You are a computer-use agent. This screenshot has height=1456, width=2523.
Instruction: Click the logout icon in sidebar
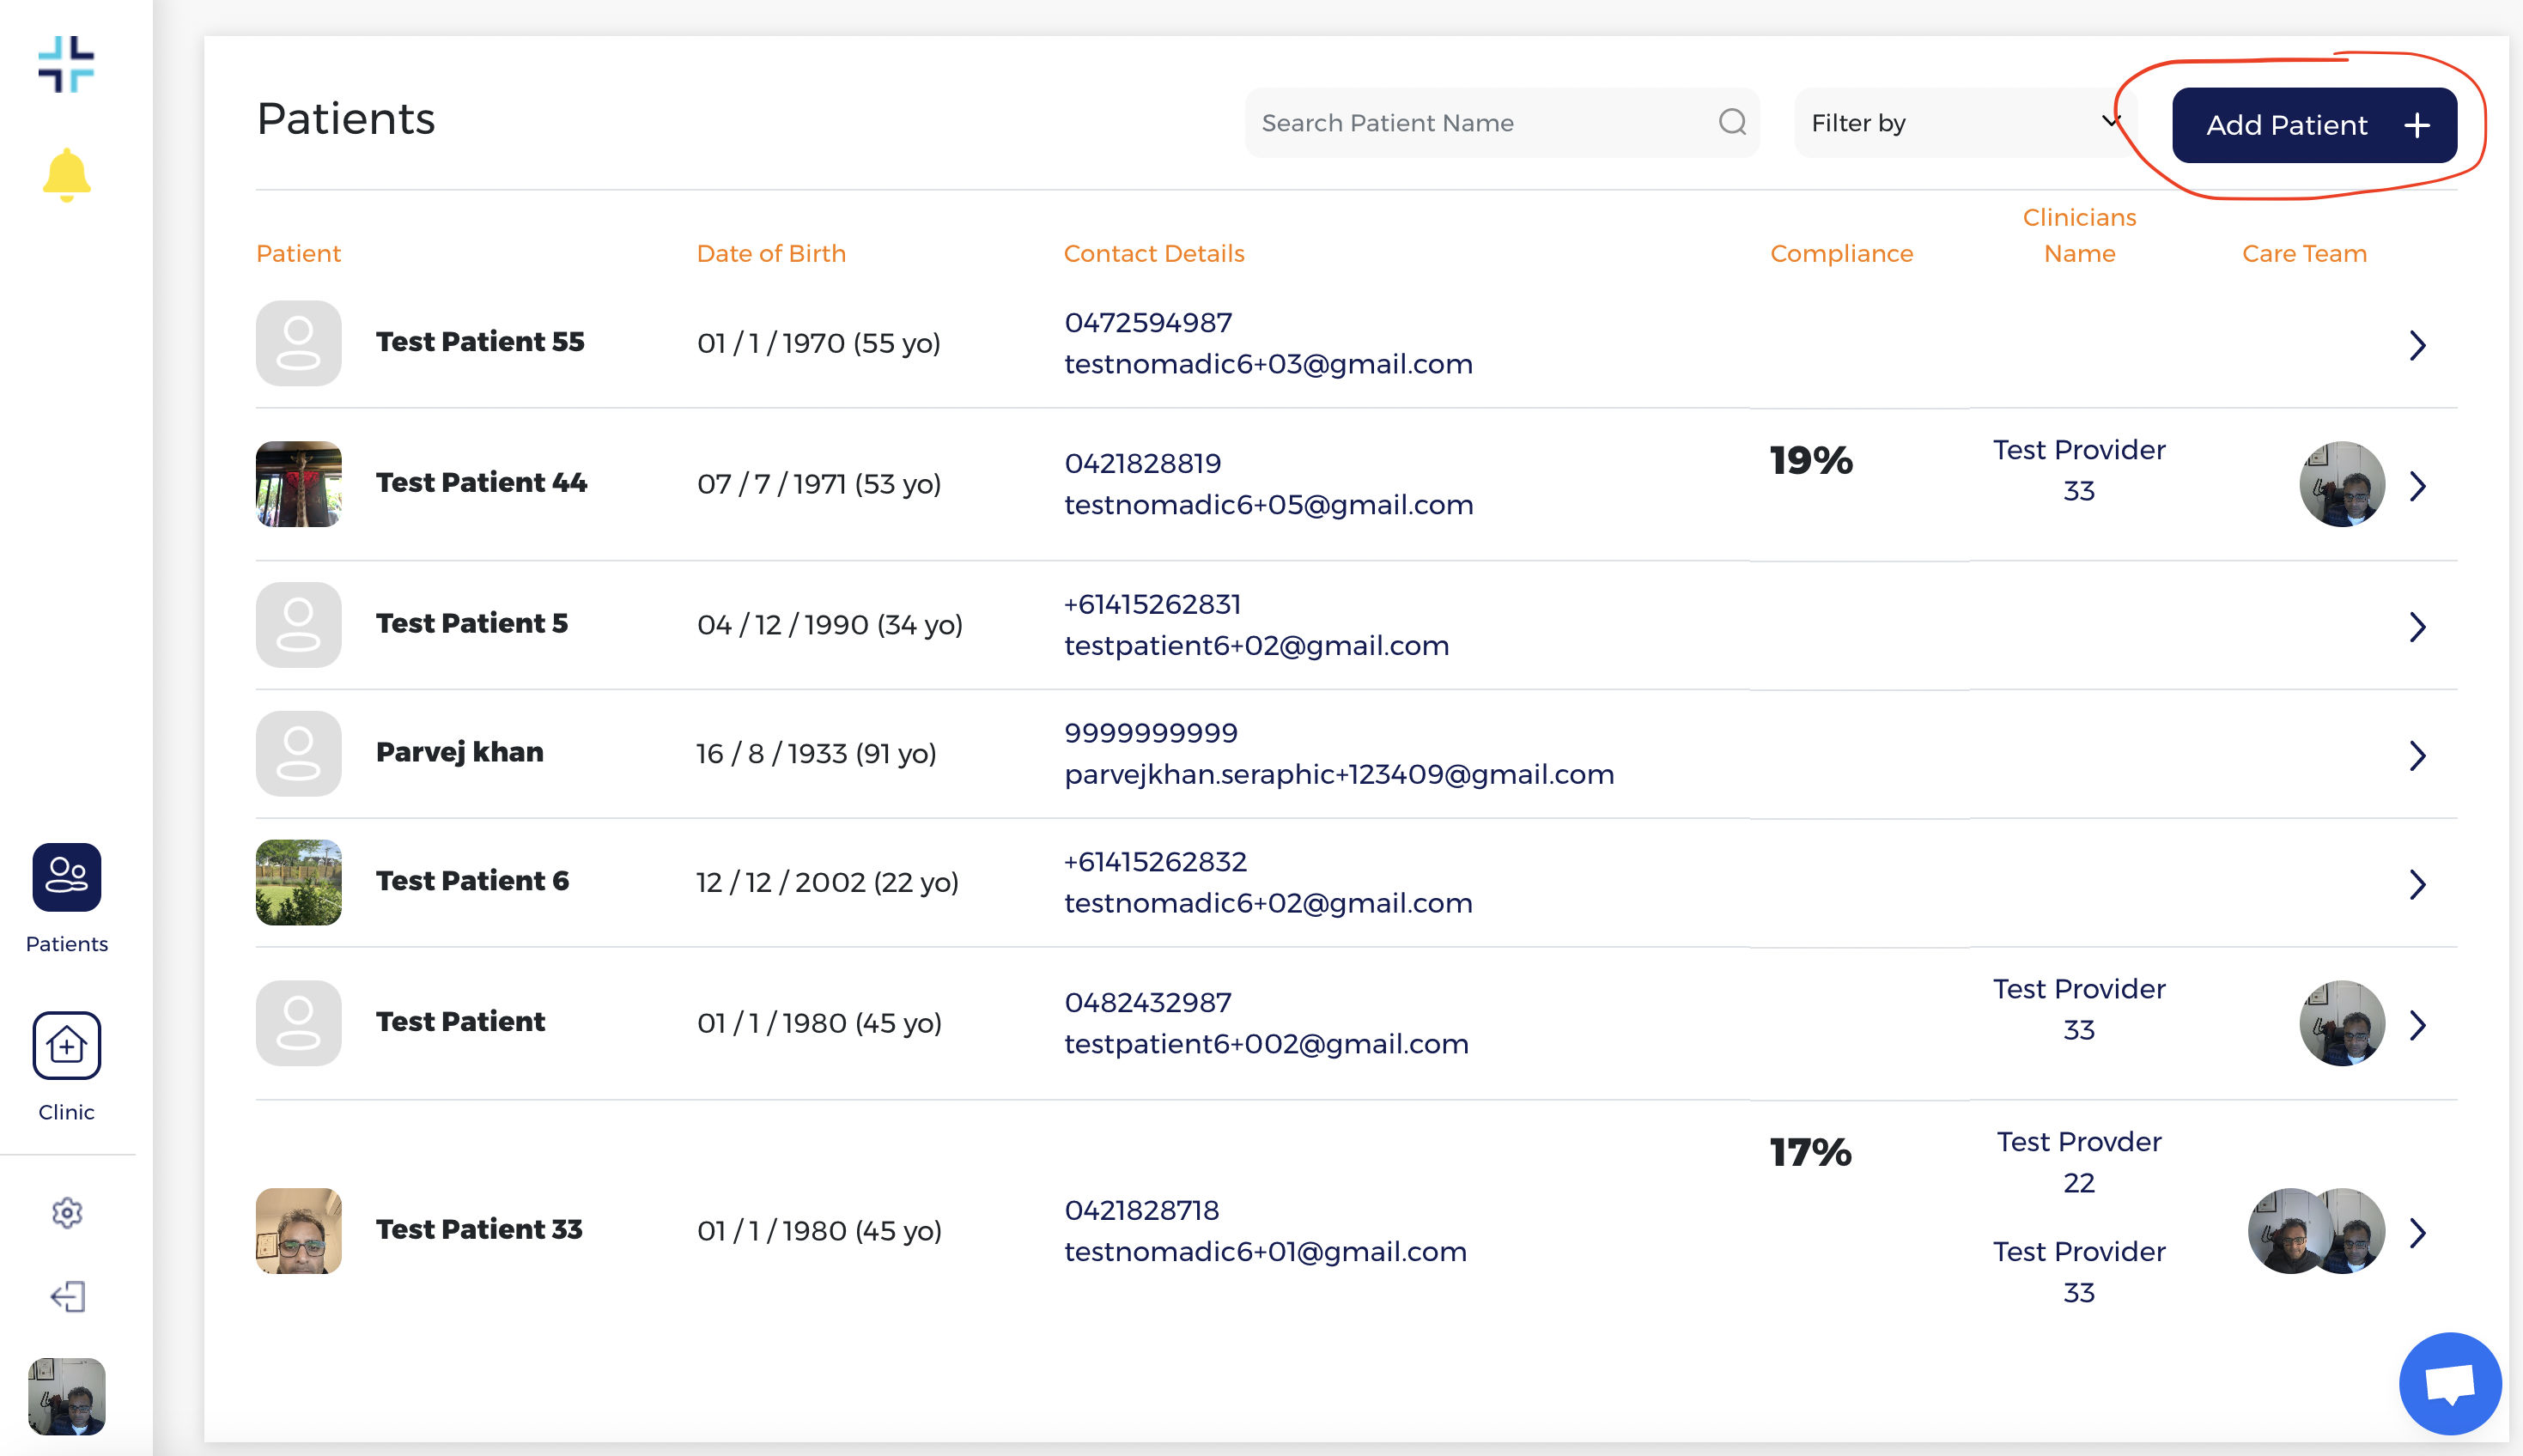coord(66,1297)
